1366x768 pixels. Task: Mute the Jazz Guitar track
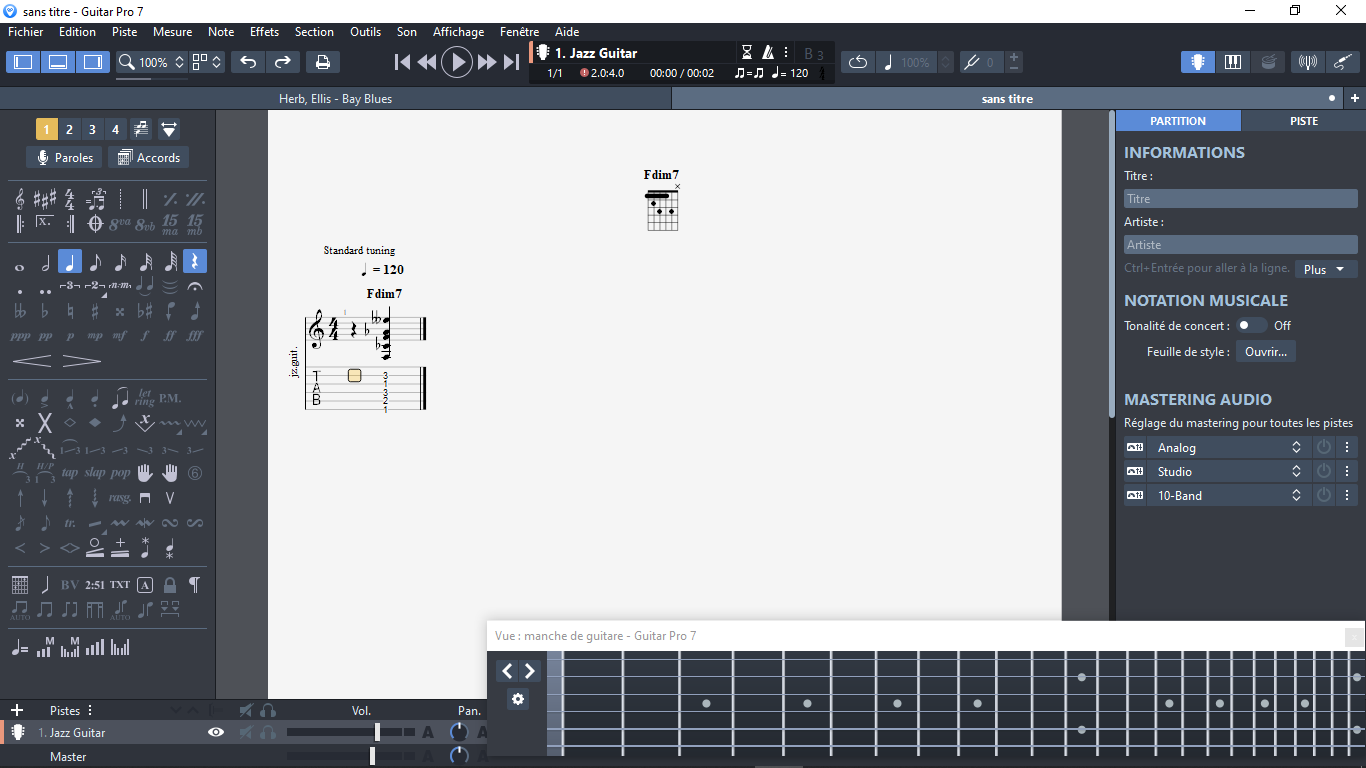(x=245, y=731)
